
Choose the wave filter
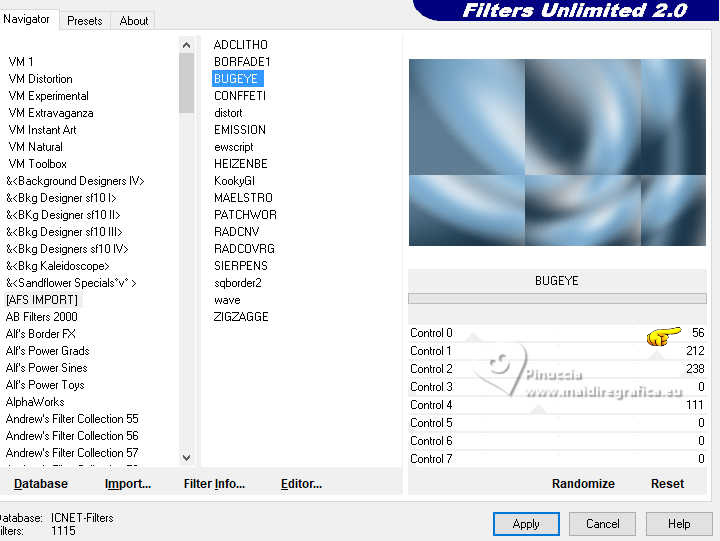click(227, 299)
